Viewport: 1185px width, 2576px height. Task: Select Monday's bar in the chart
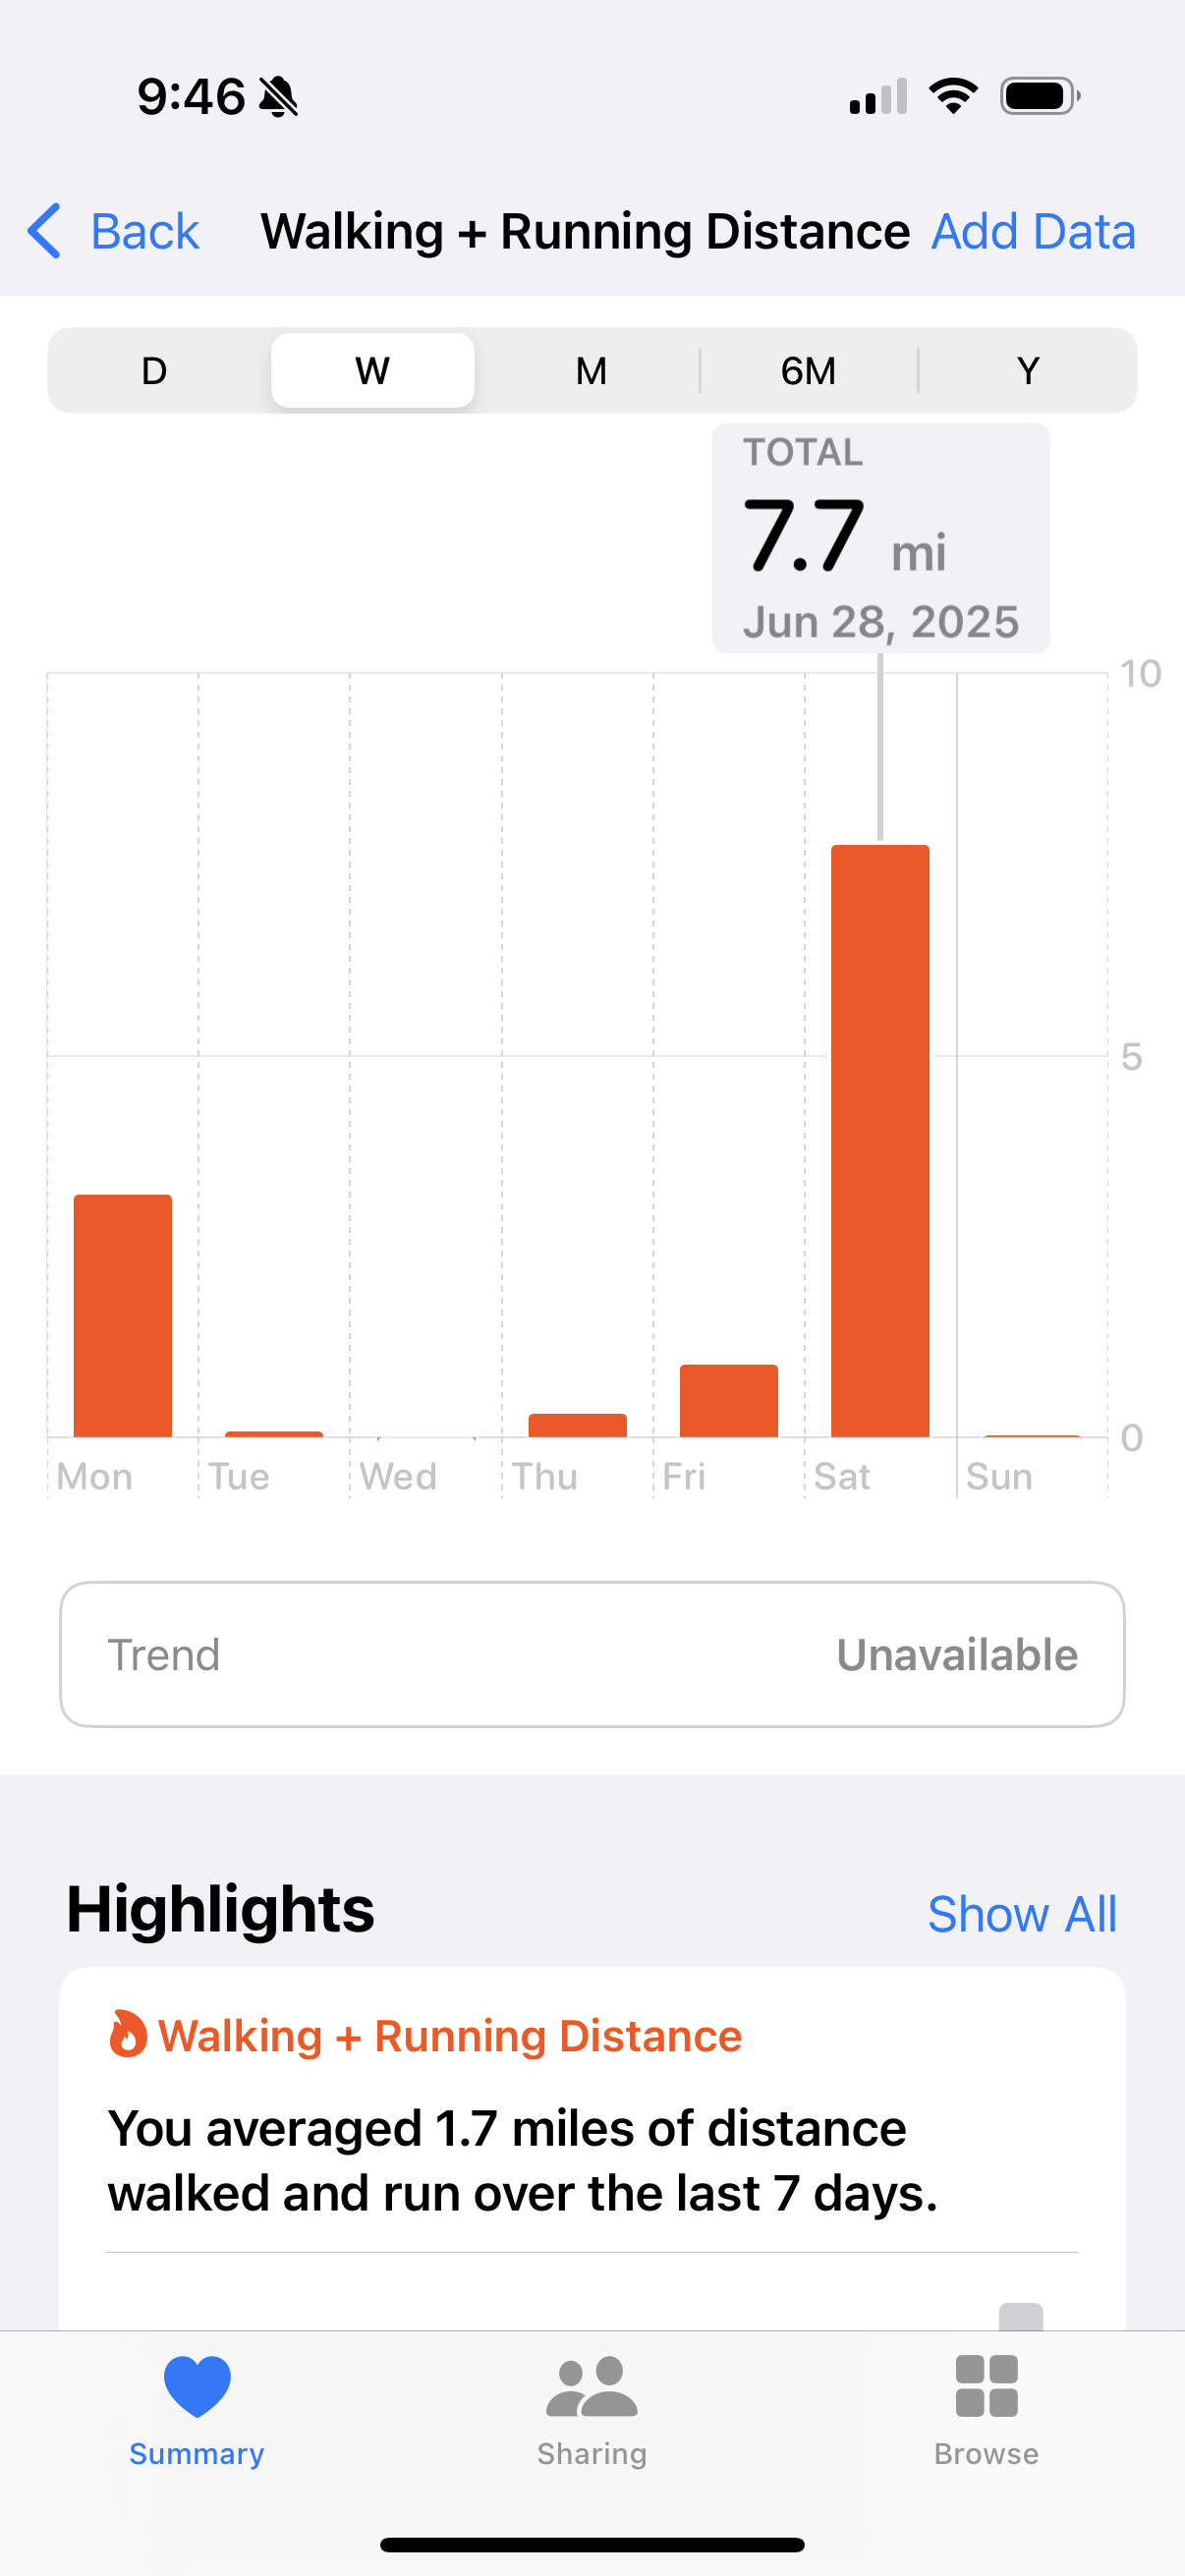pyautogui.click(x=123, y=1316)
